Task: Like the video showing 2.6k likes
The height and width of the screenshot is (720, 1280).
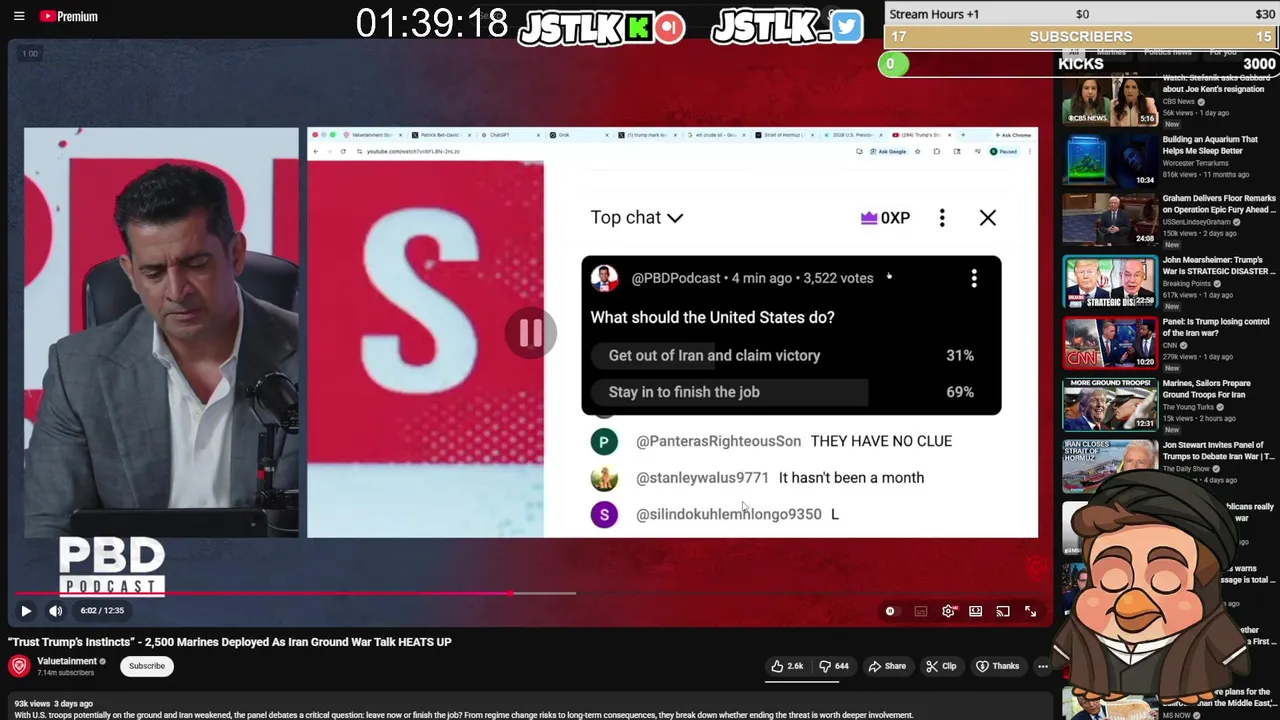Action: point(787,666)
